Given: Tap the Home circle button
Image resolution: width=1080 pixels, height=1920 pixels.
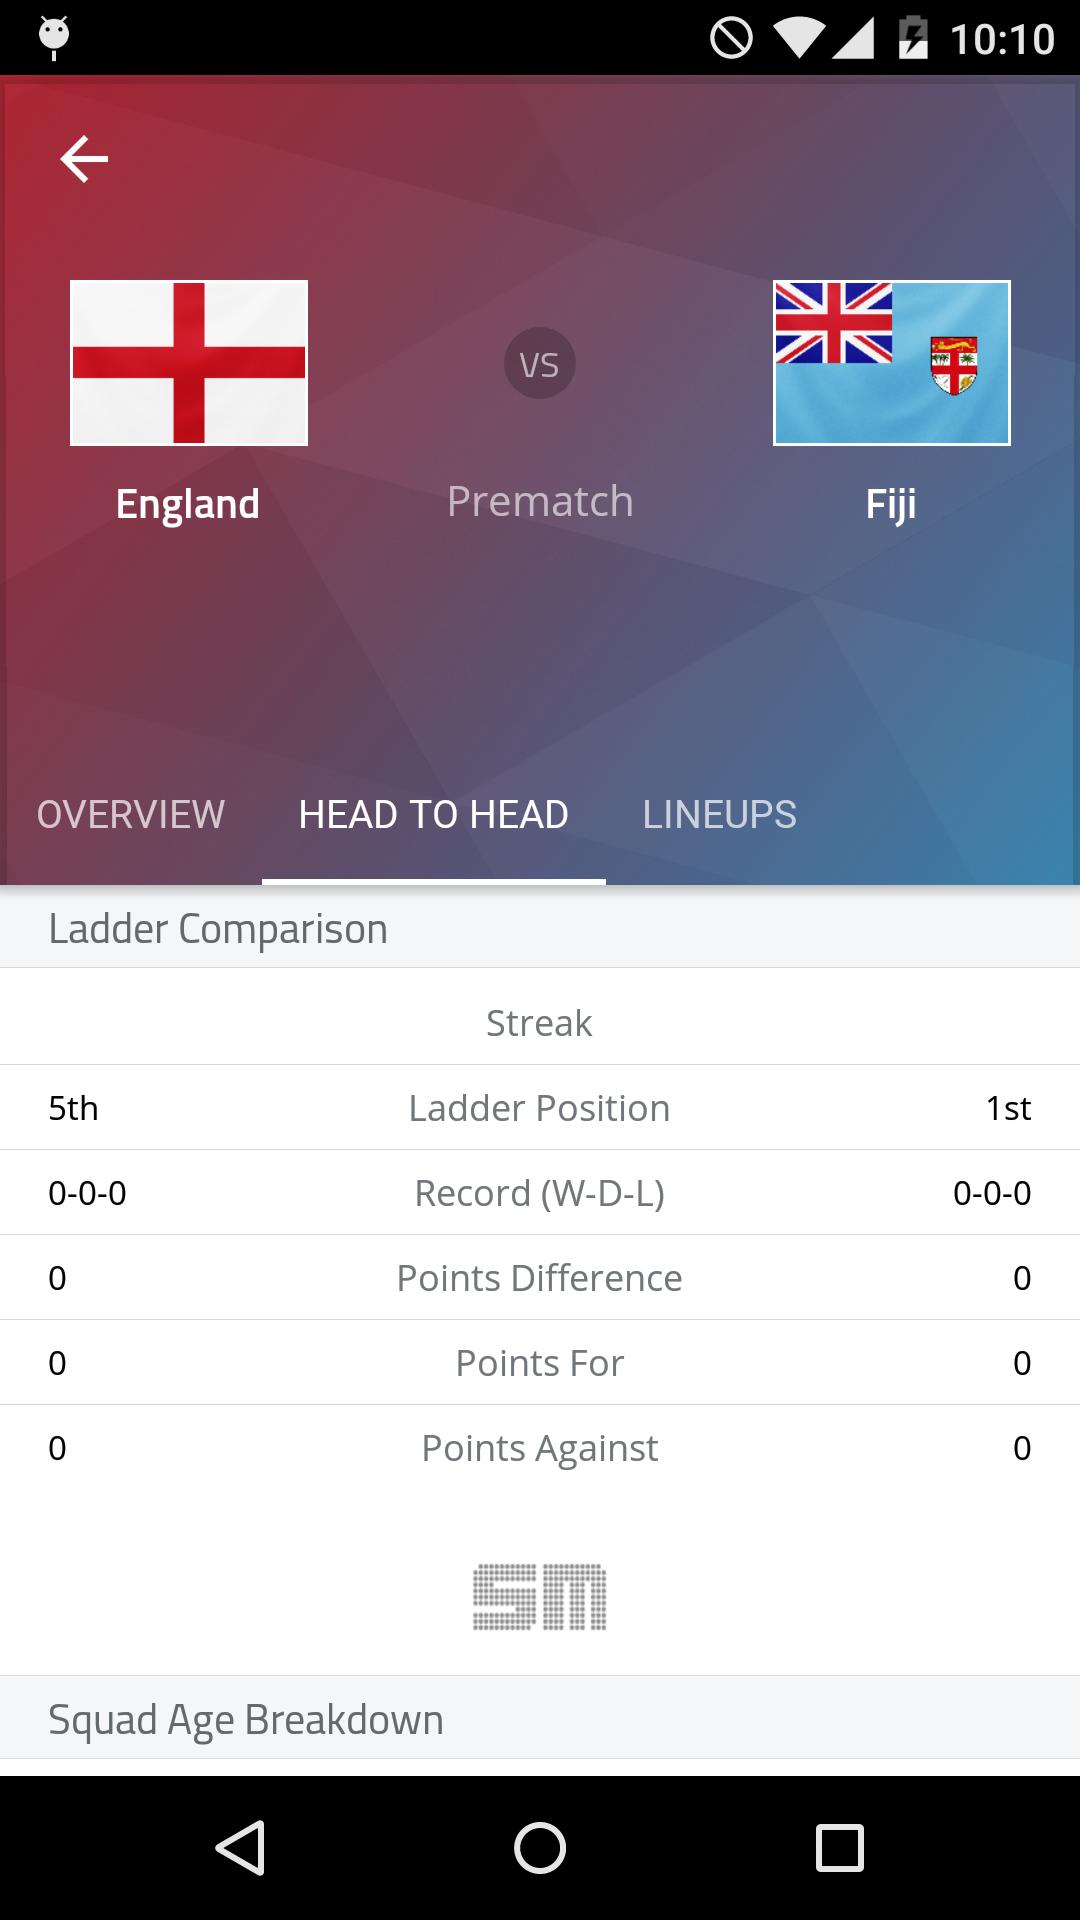Looking at the screenshot, I should (540, 1848).
